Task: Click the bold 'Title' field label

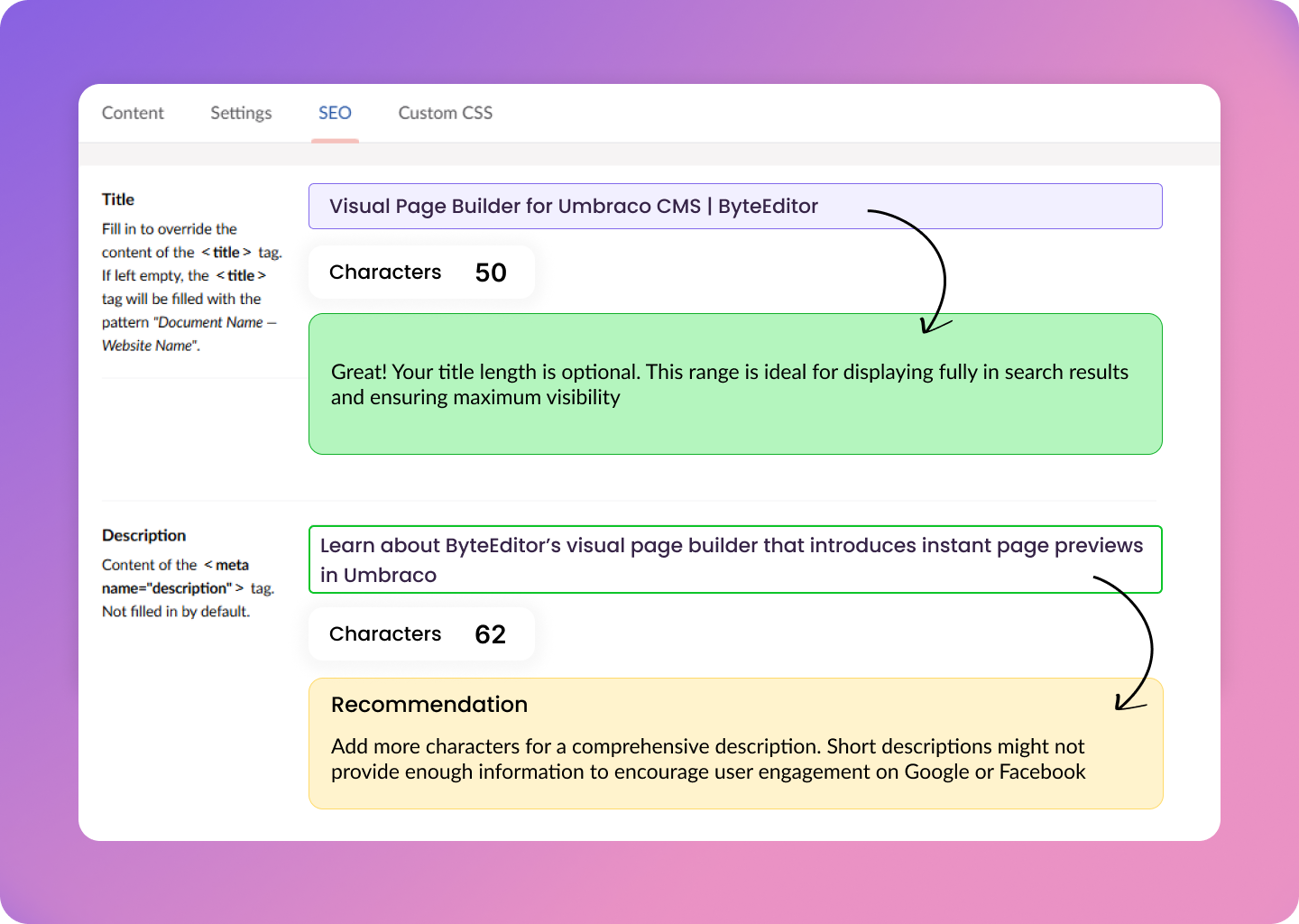Action: (x=118, y=200)
